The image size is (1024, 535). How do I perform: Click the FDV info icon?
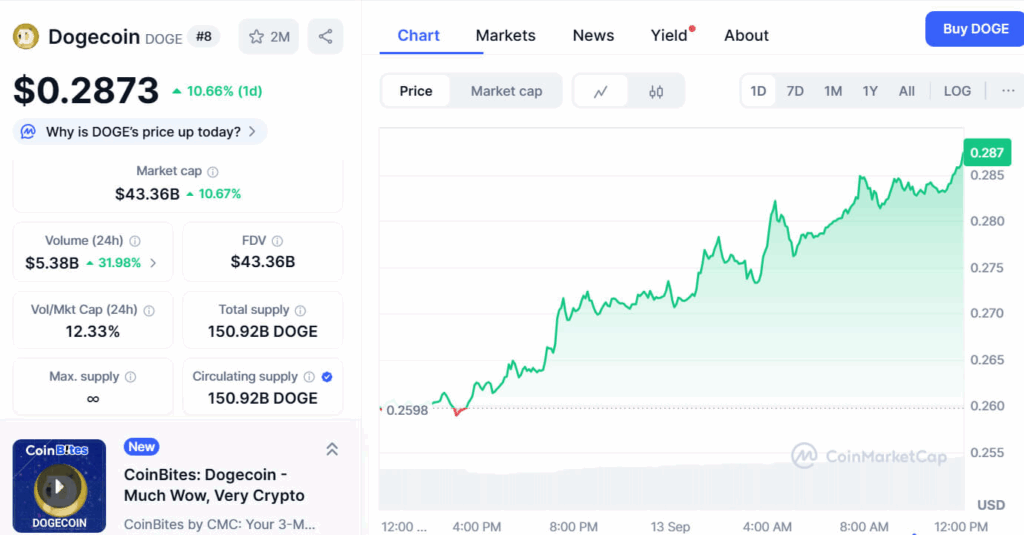(277, 241)
